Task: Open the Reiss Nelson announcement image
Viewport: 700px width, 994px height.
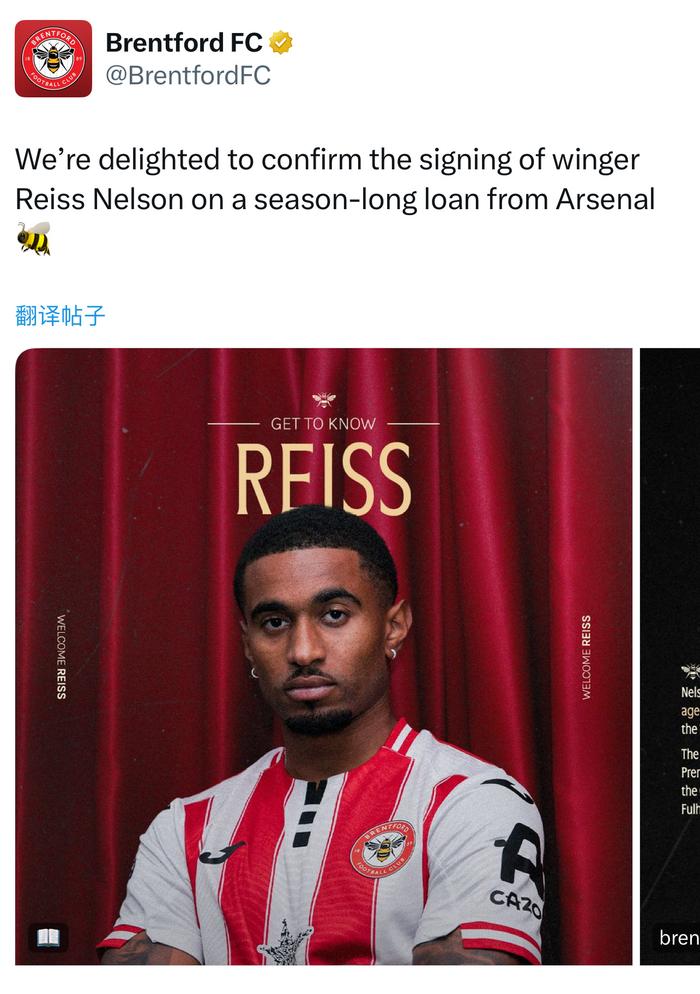Action: [x=323, y=656]
